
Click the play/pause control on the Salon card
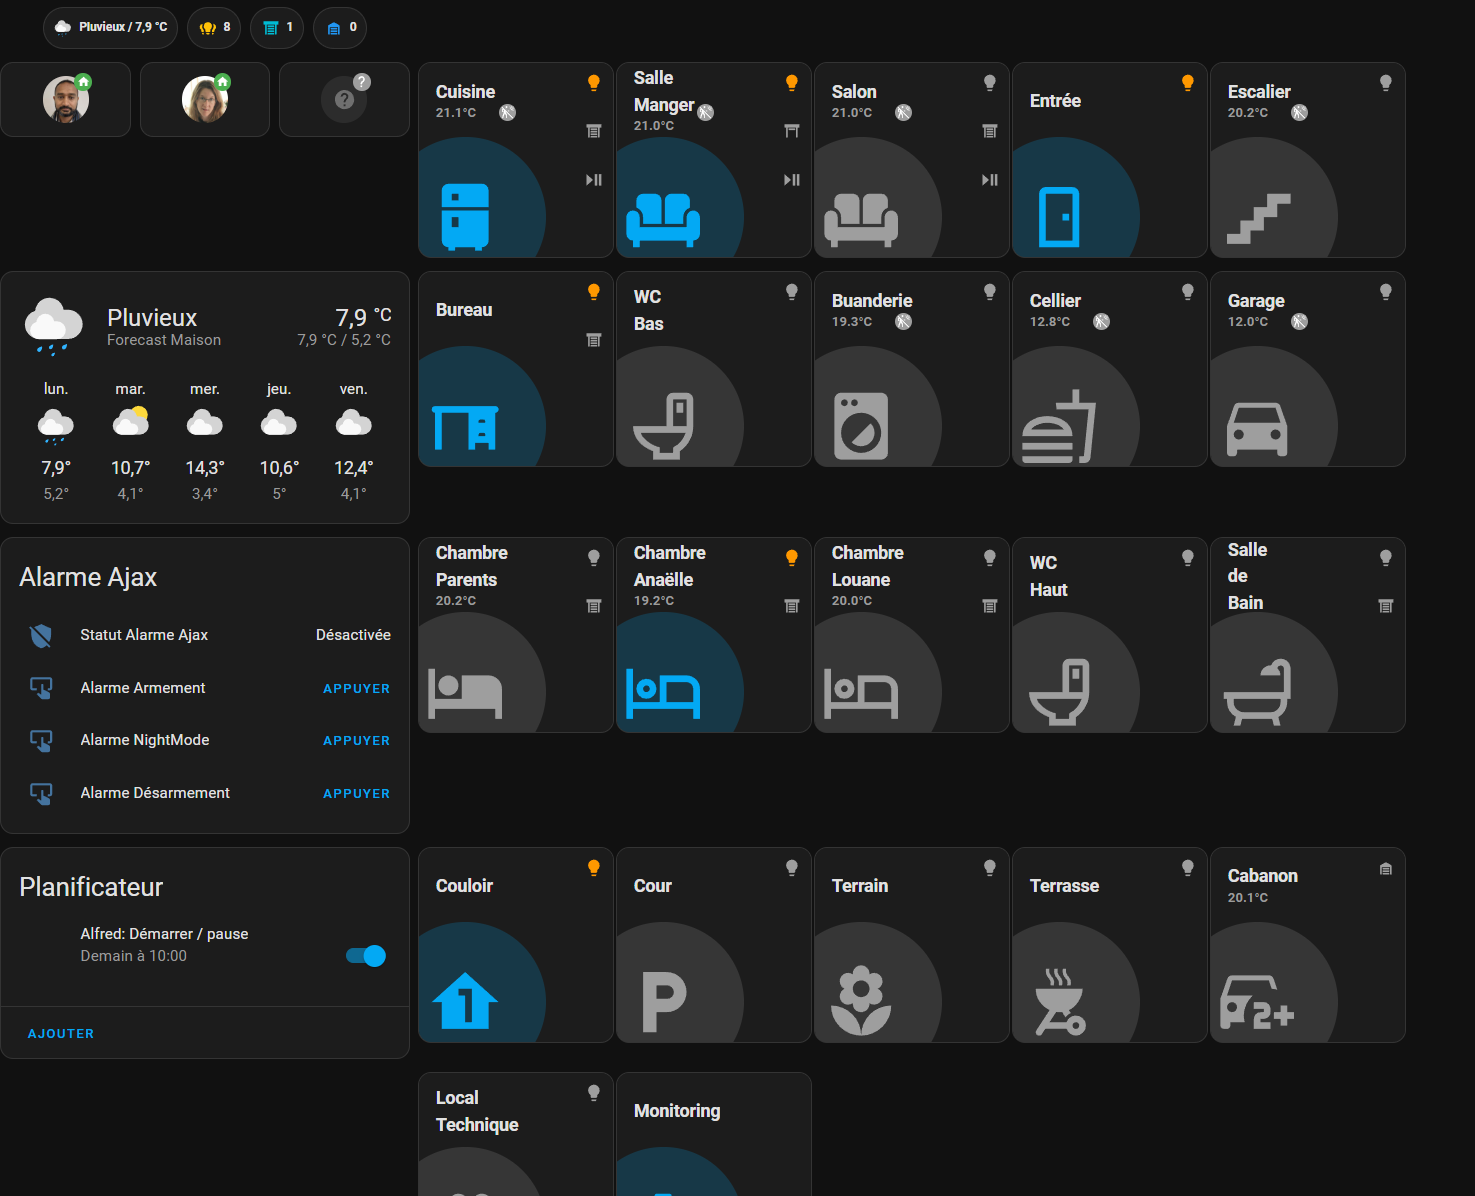coord(990,180)
